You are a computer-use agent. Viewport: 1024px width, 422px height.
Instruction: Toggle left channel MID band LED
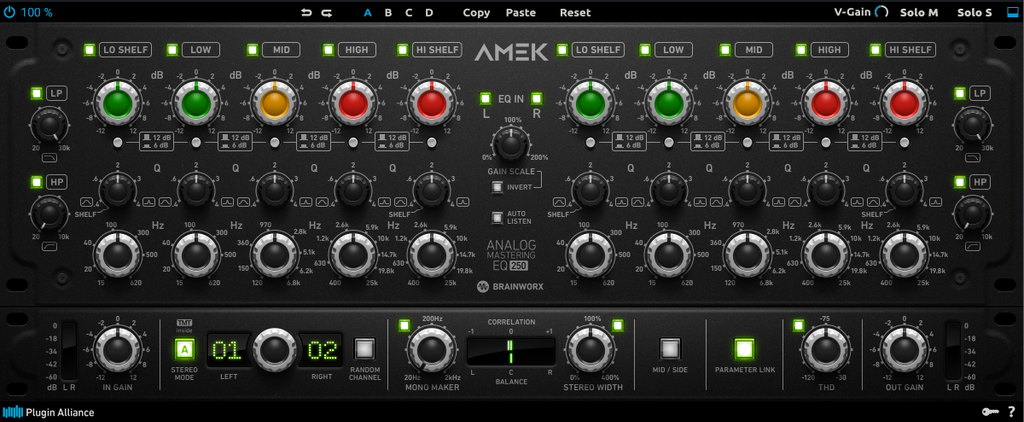(253, 50)
